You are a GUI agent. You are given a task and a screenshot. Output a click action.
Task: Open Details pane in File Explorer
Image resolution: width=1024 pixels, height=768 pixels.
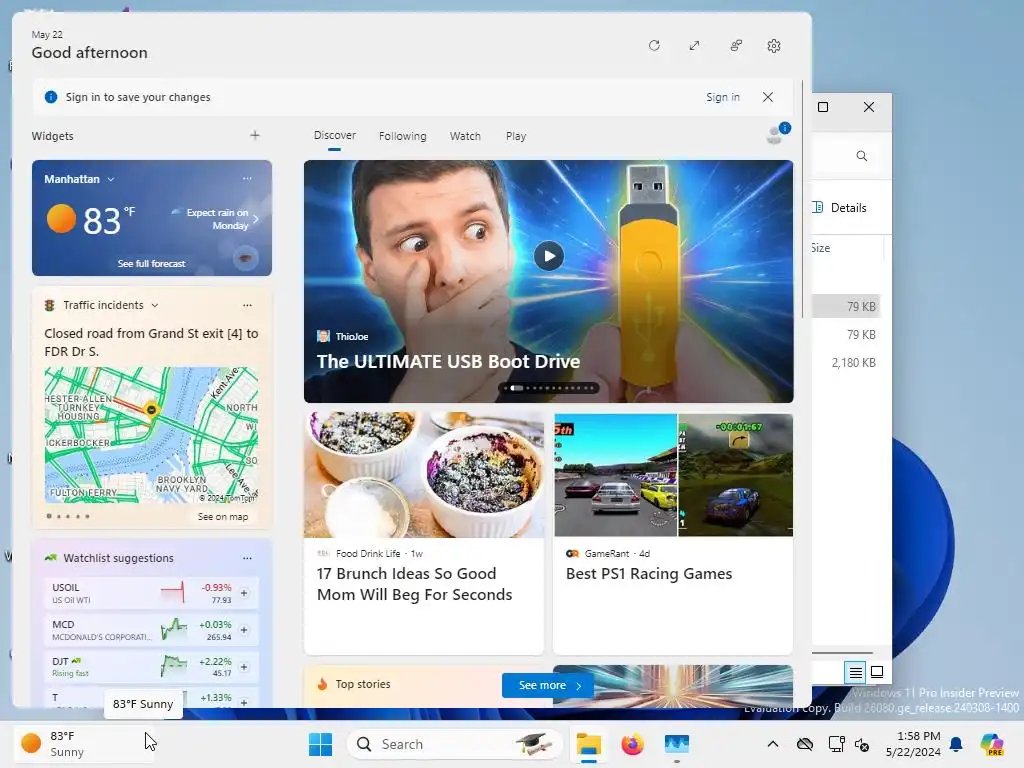tap(840, 208)
